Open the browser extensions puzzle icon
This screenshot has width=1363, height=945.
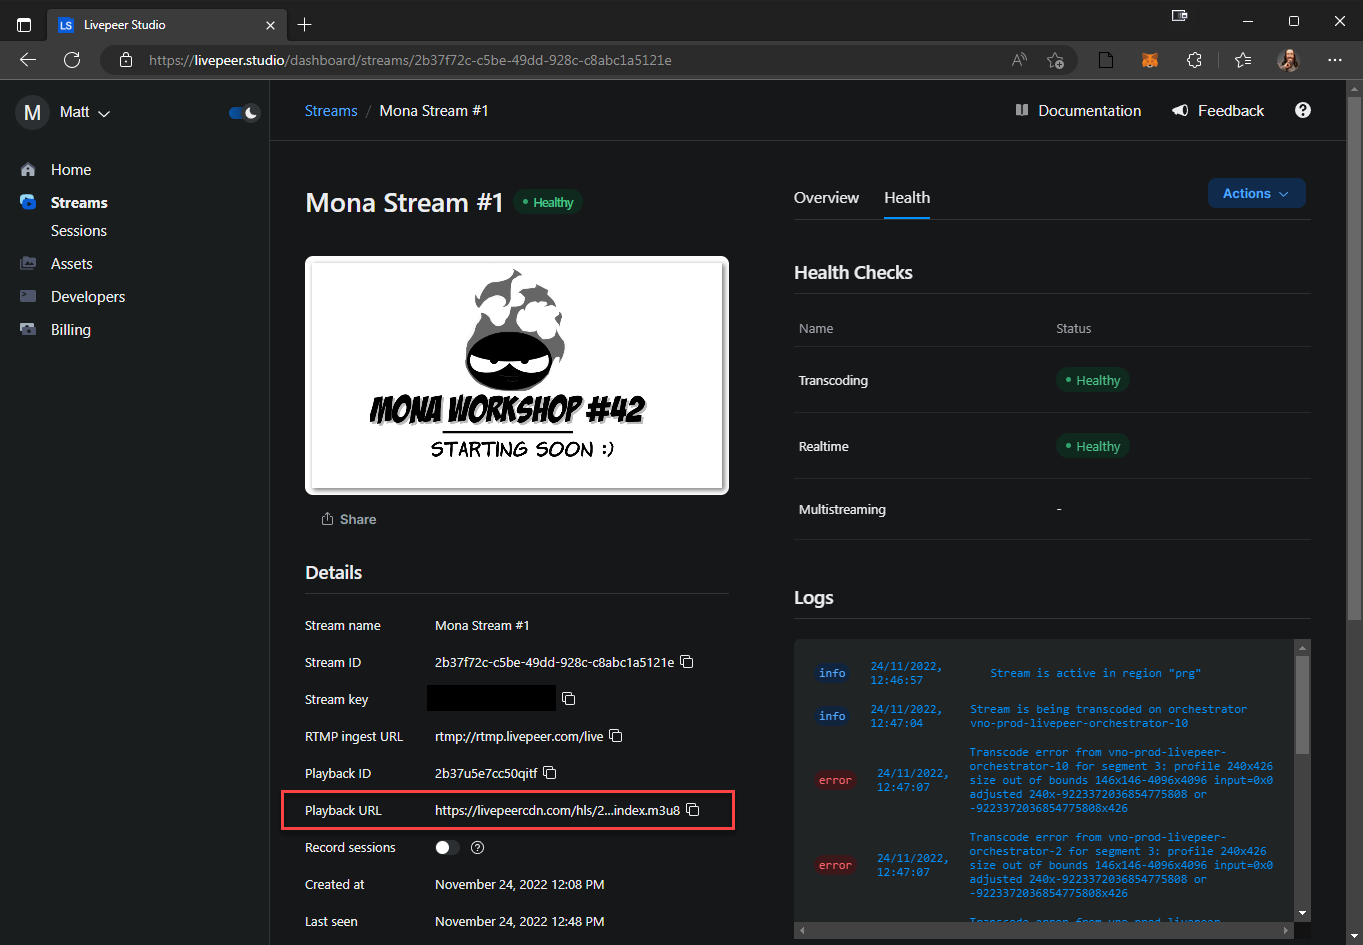(1194, 60)
